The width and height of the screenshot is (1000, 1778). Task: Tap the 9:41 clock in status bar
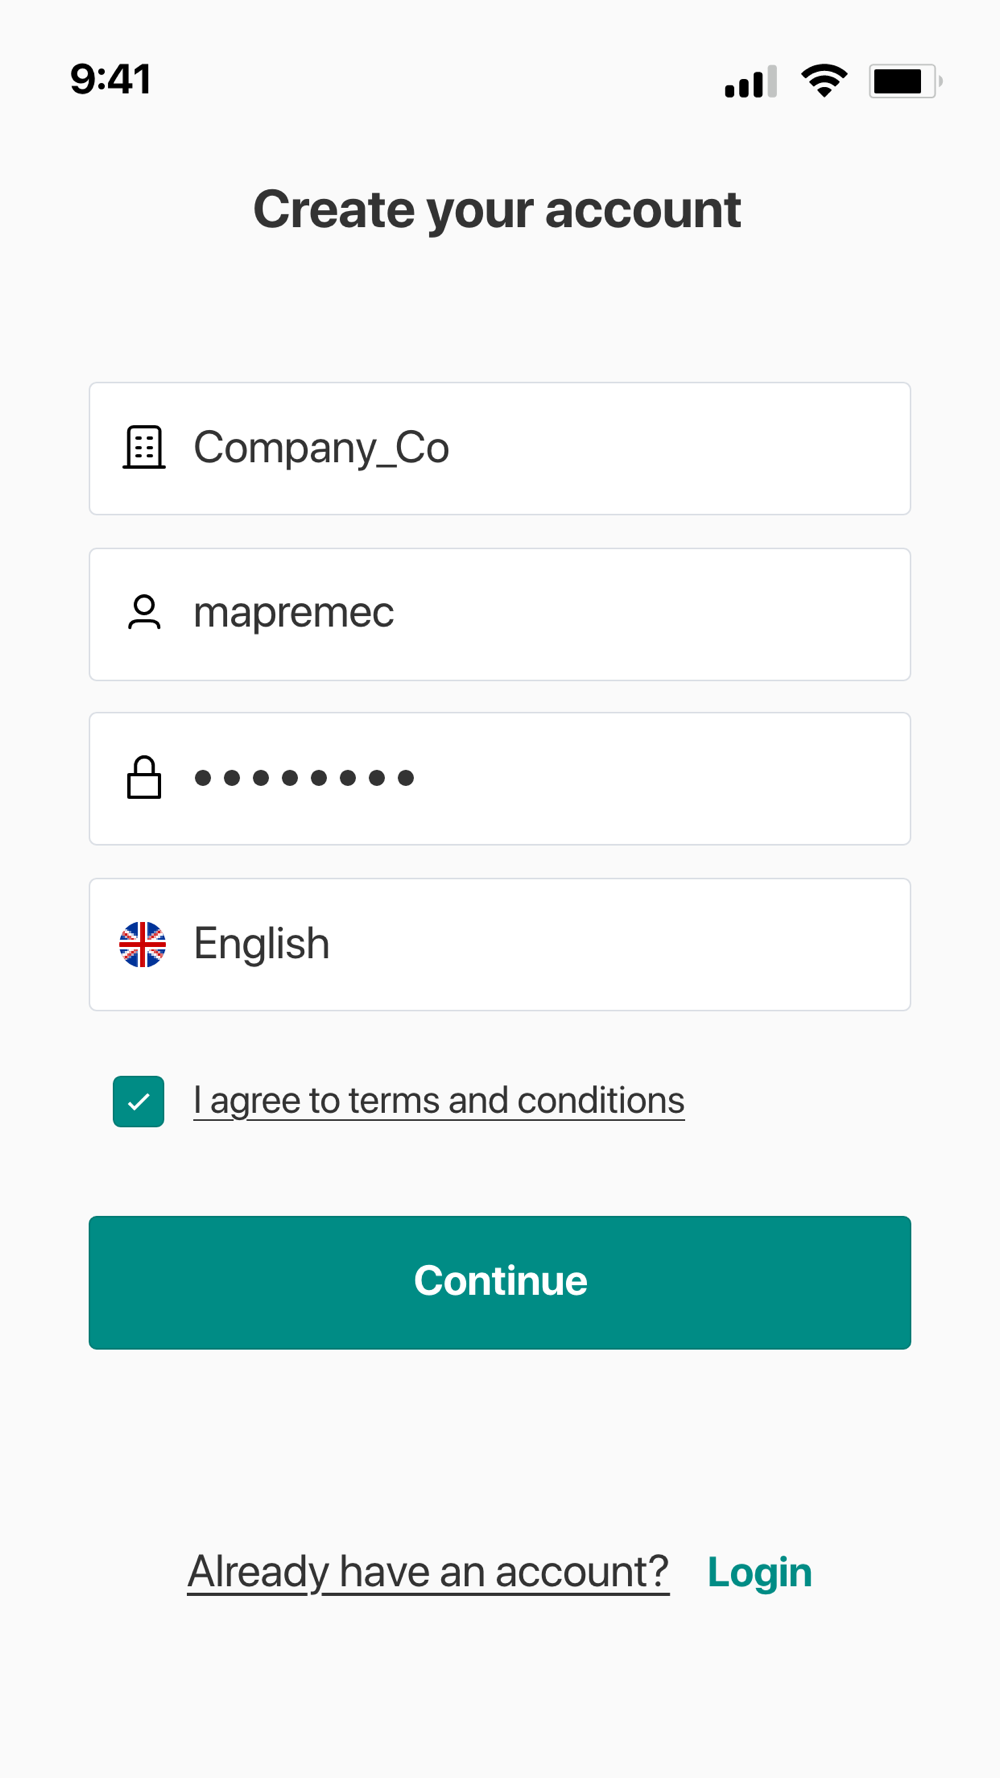pos(110,79)
